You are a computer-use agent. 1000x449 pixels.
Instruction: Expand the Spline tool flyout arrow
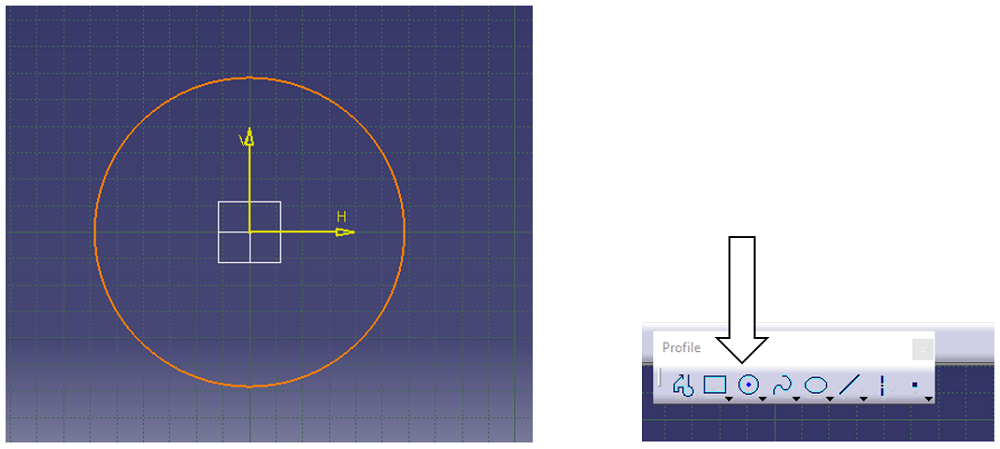[796, 399]
